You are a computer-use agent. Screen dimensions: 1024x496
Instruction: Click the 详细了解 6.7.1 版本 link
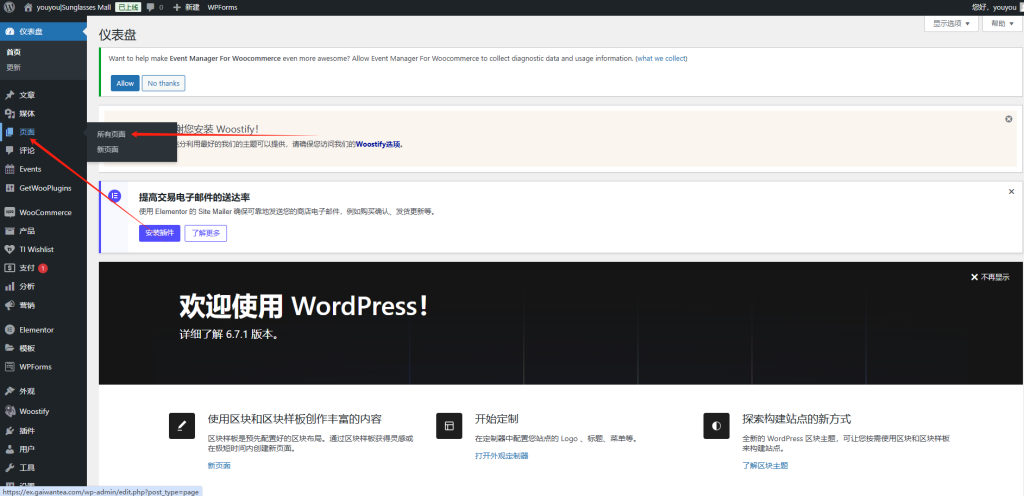pos(230,334)
